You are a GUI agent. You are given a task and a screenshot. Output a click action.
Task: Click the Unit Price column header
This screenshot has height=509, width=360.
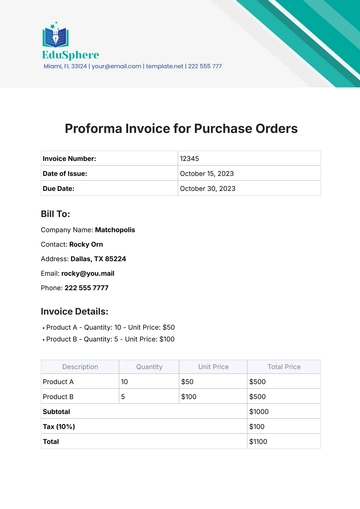pos(213,367)
